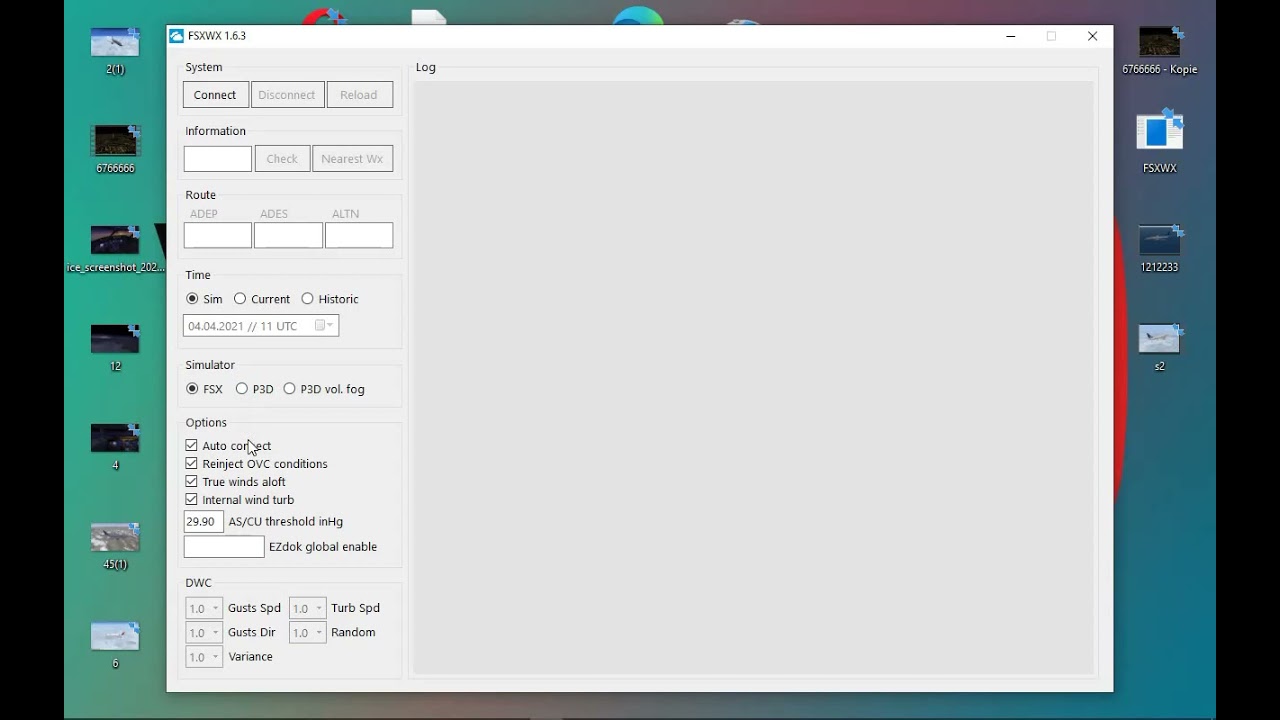The width and height of the screenshot is (1280, 720).
Task: Select the ice_screenshot desktop image
Action: tap(115, 248)
